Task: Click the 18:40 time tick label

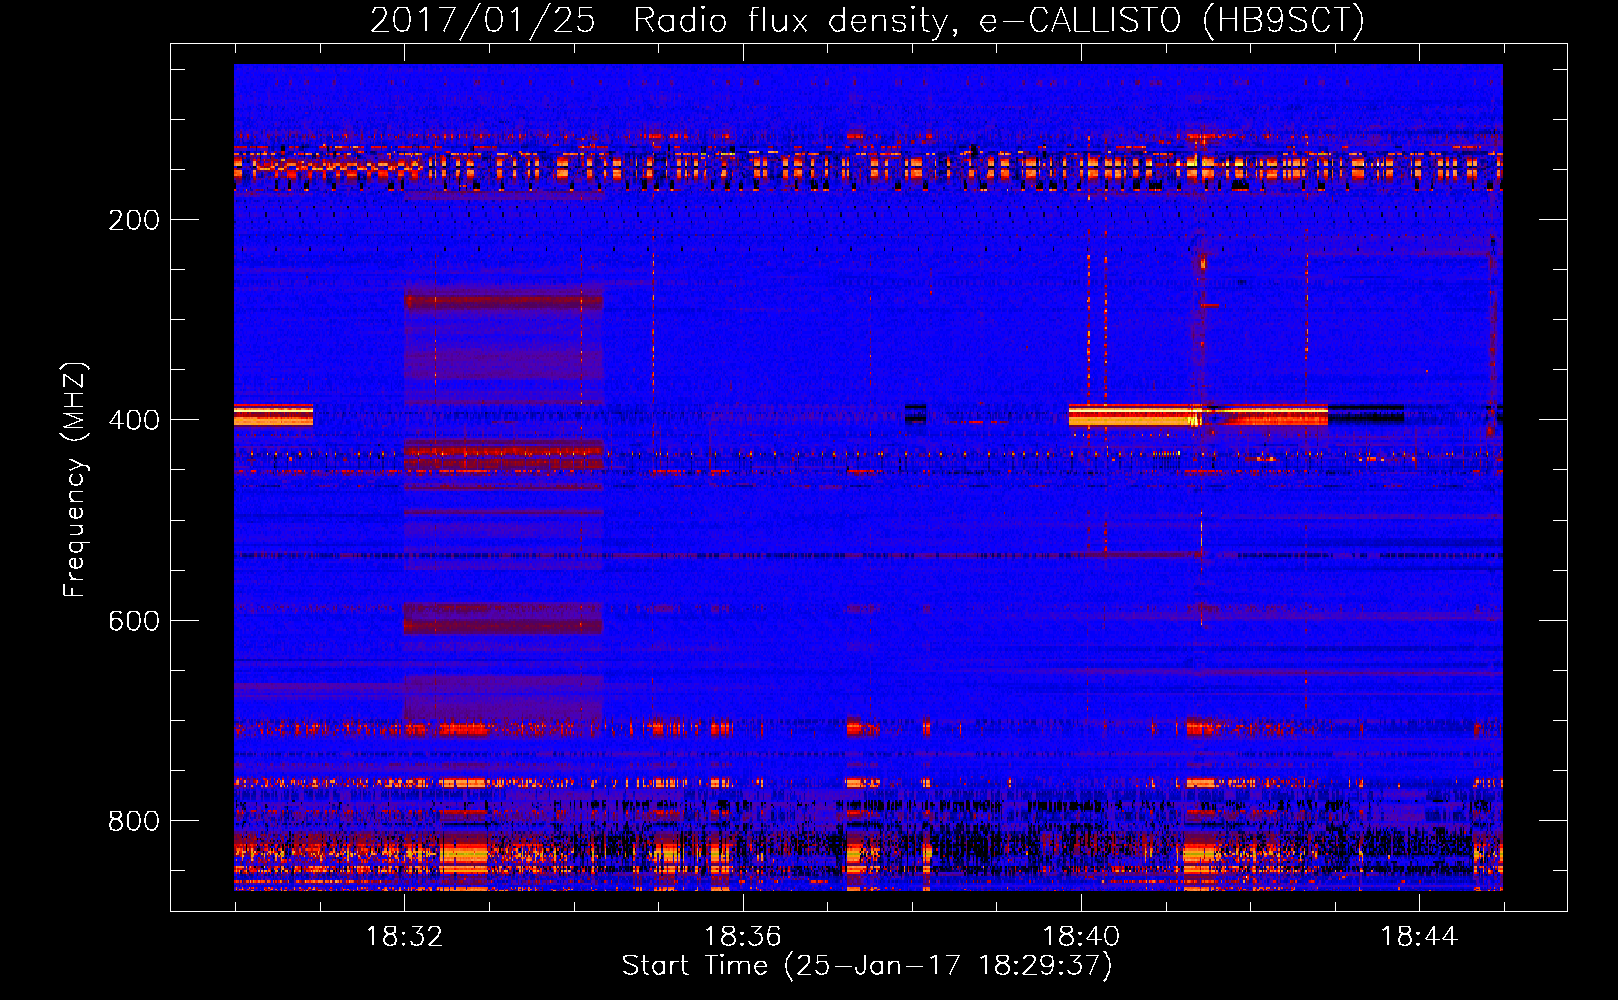Action: [1081, 937]
